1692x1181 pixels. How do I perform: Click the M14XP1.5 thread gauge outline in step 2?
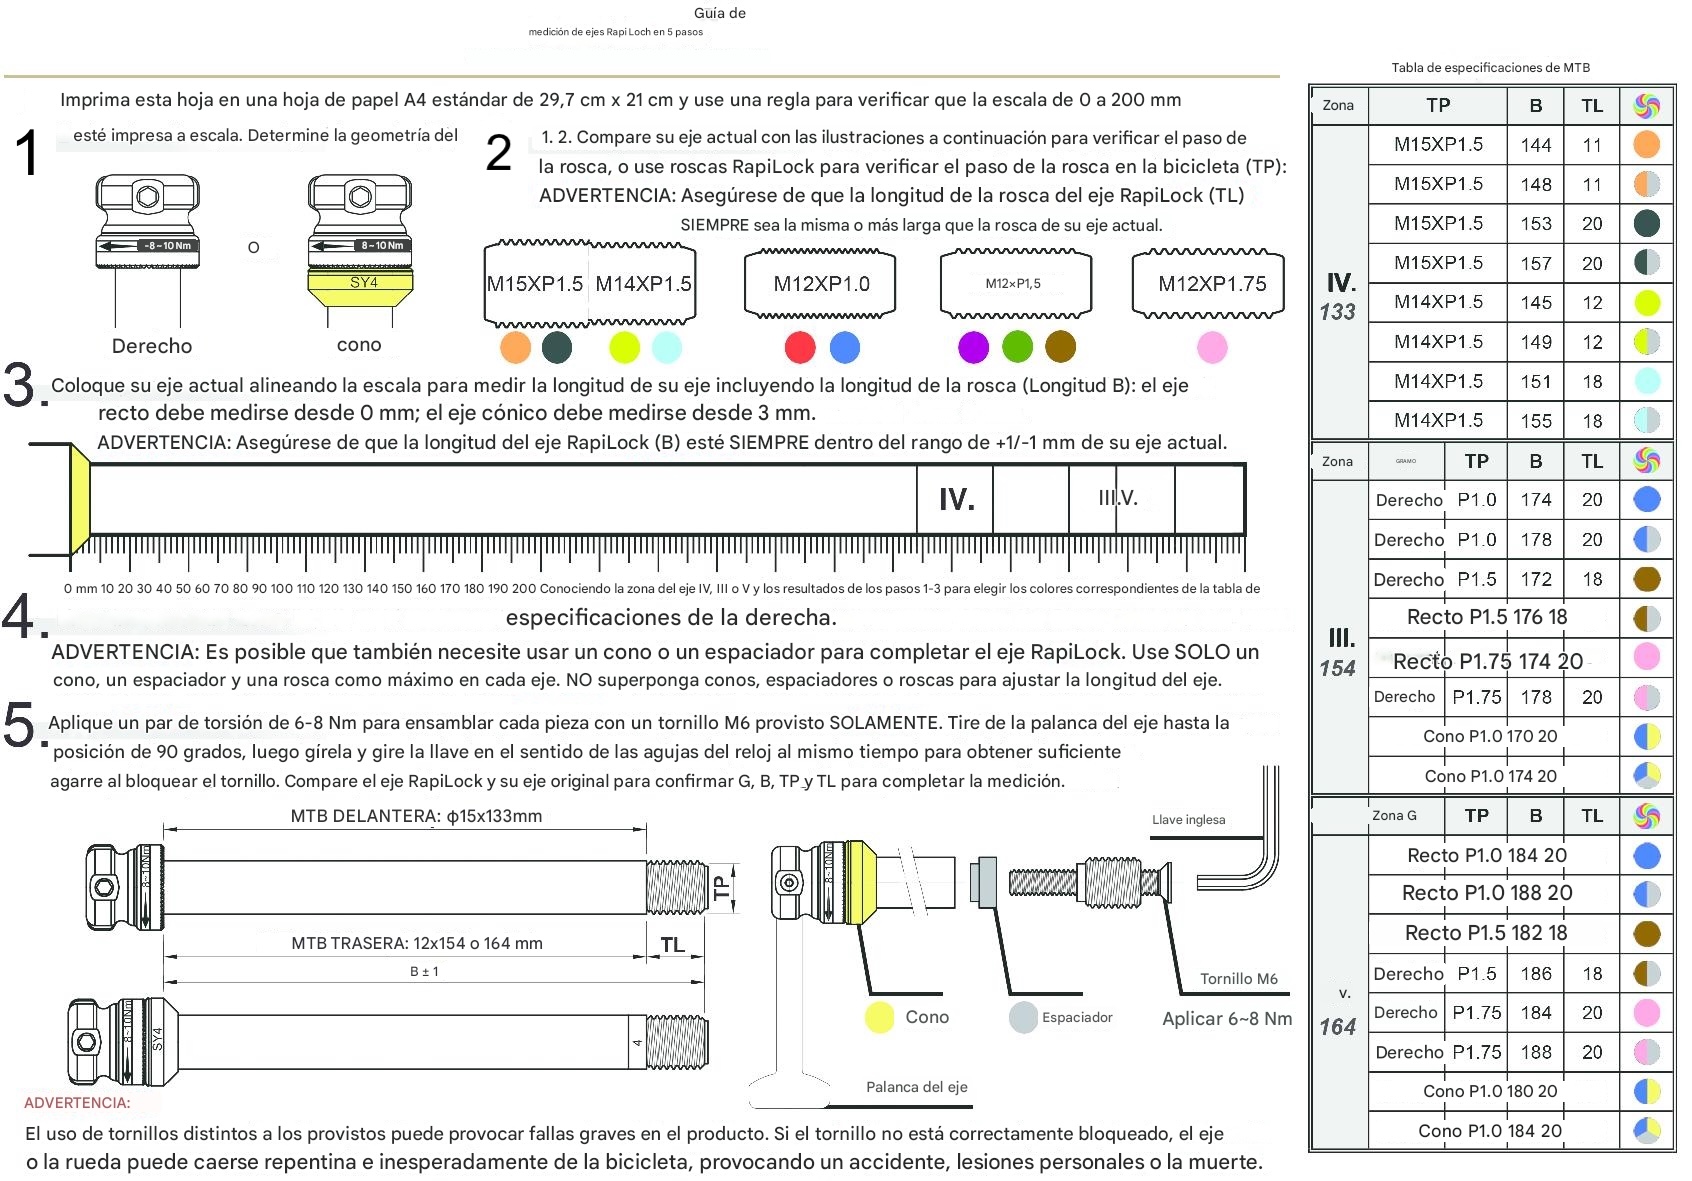point(642,284)
